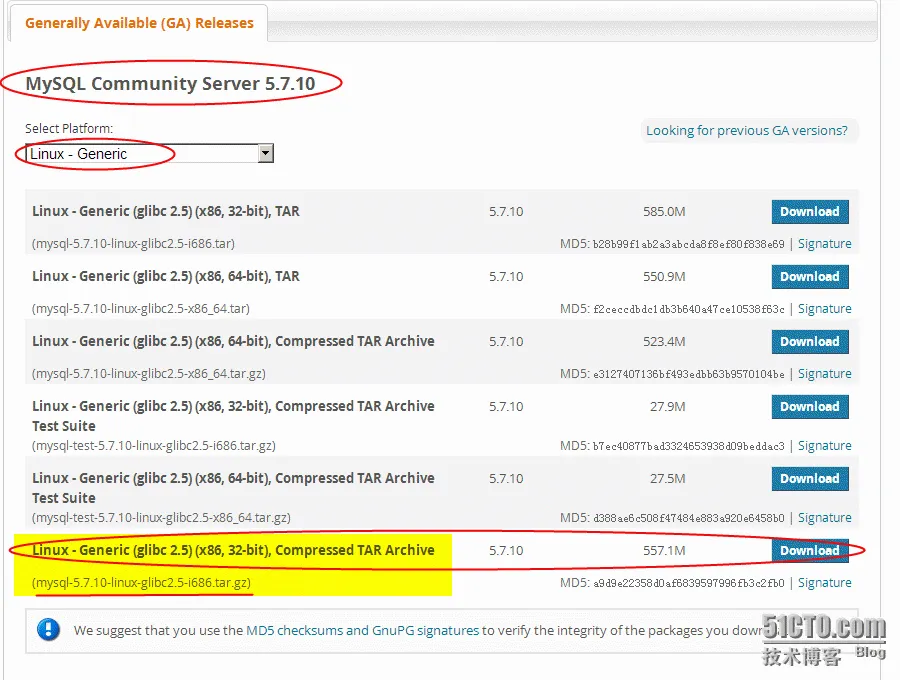
Task: Click MD5 value f2ceccdbdc1db3b640a47ce10538f63c
Action: point(688,309)
